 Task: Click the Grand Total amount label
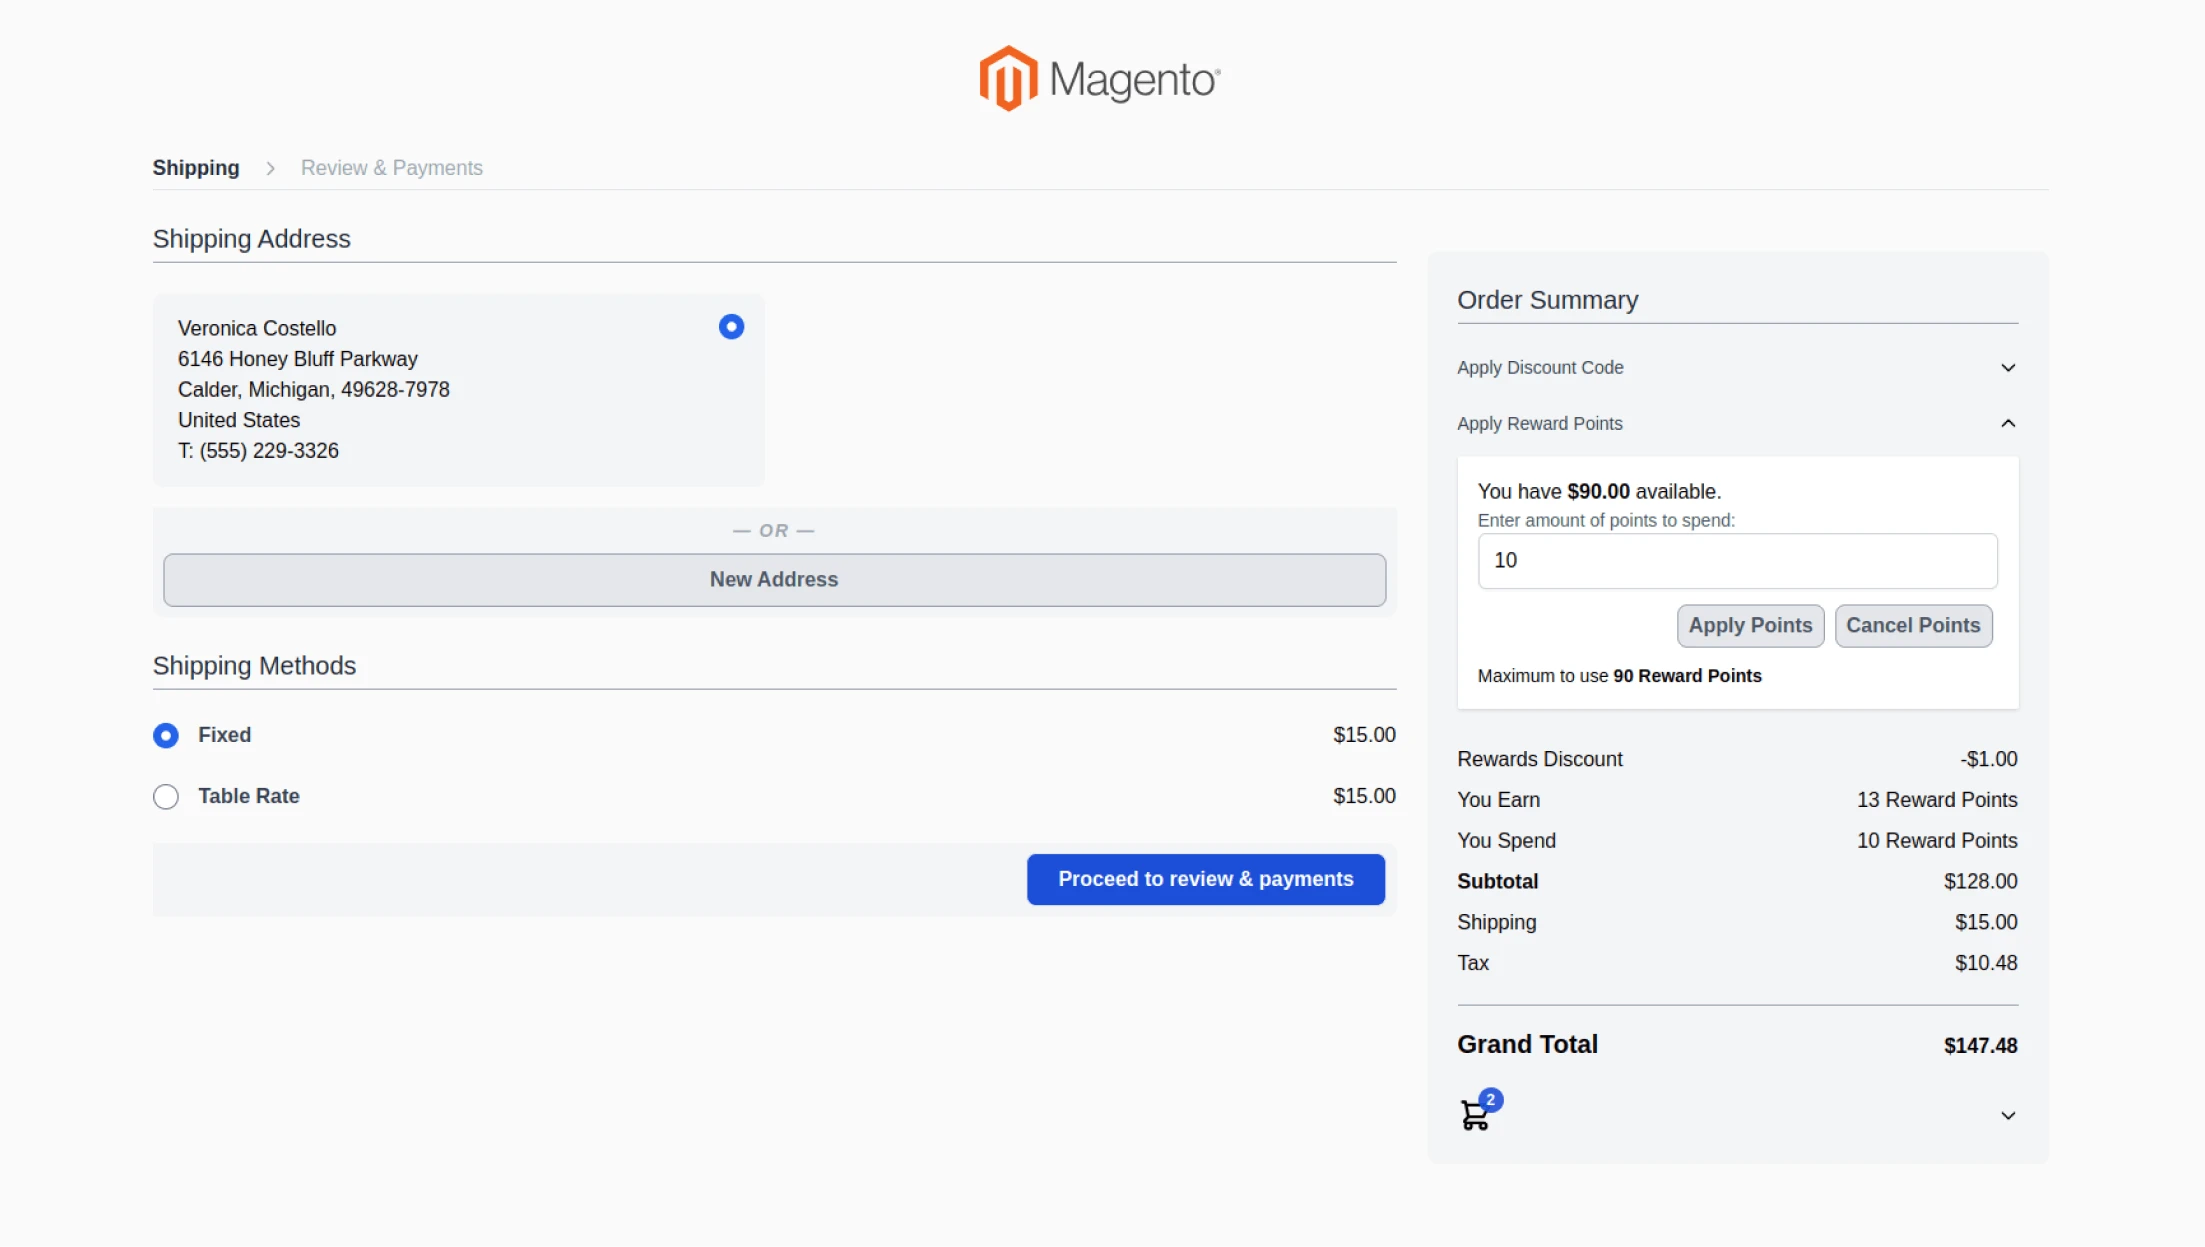pyautogui.click(x=1979, y=1045)
